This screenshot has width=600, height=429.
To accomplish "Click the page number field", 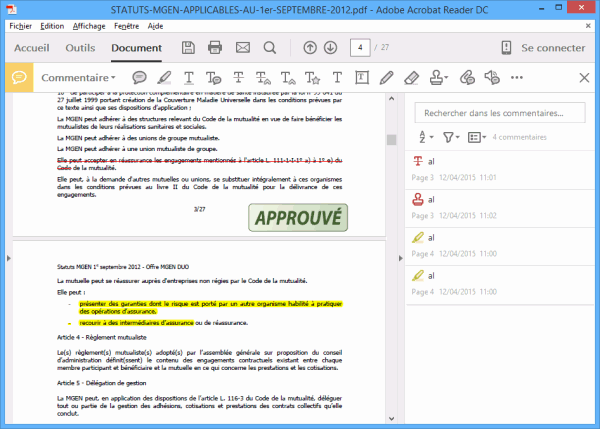I will (360, 47).
